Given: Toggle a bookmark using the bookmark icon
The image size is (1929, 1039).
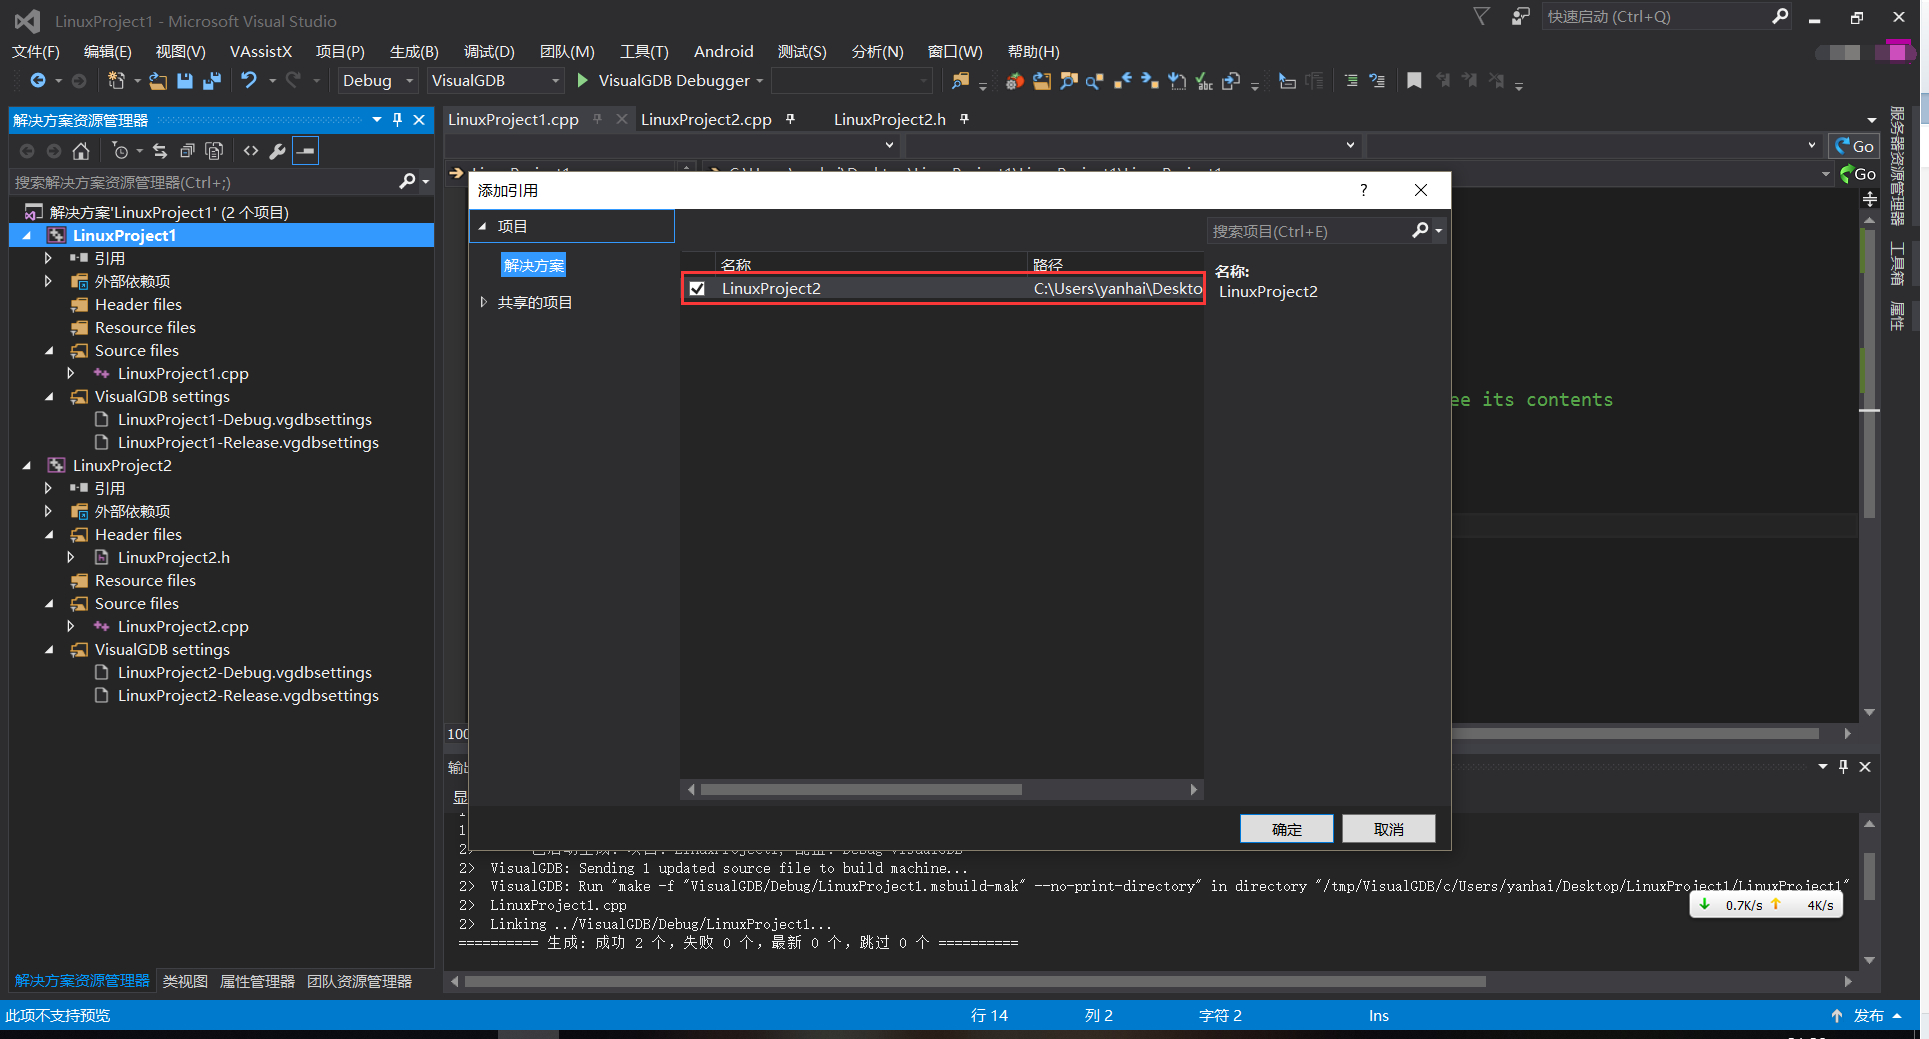Looking at the screenshot, I should (1414, 81).
